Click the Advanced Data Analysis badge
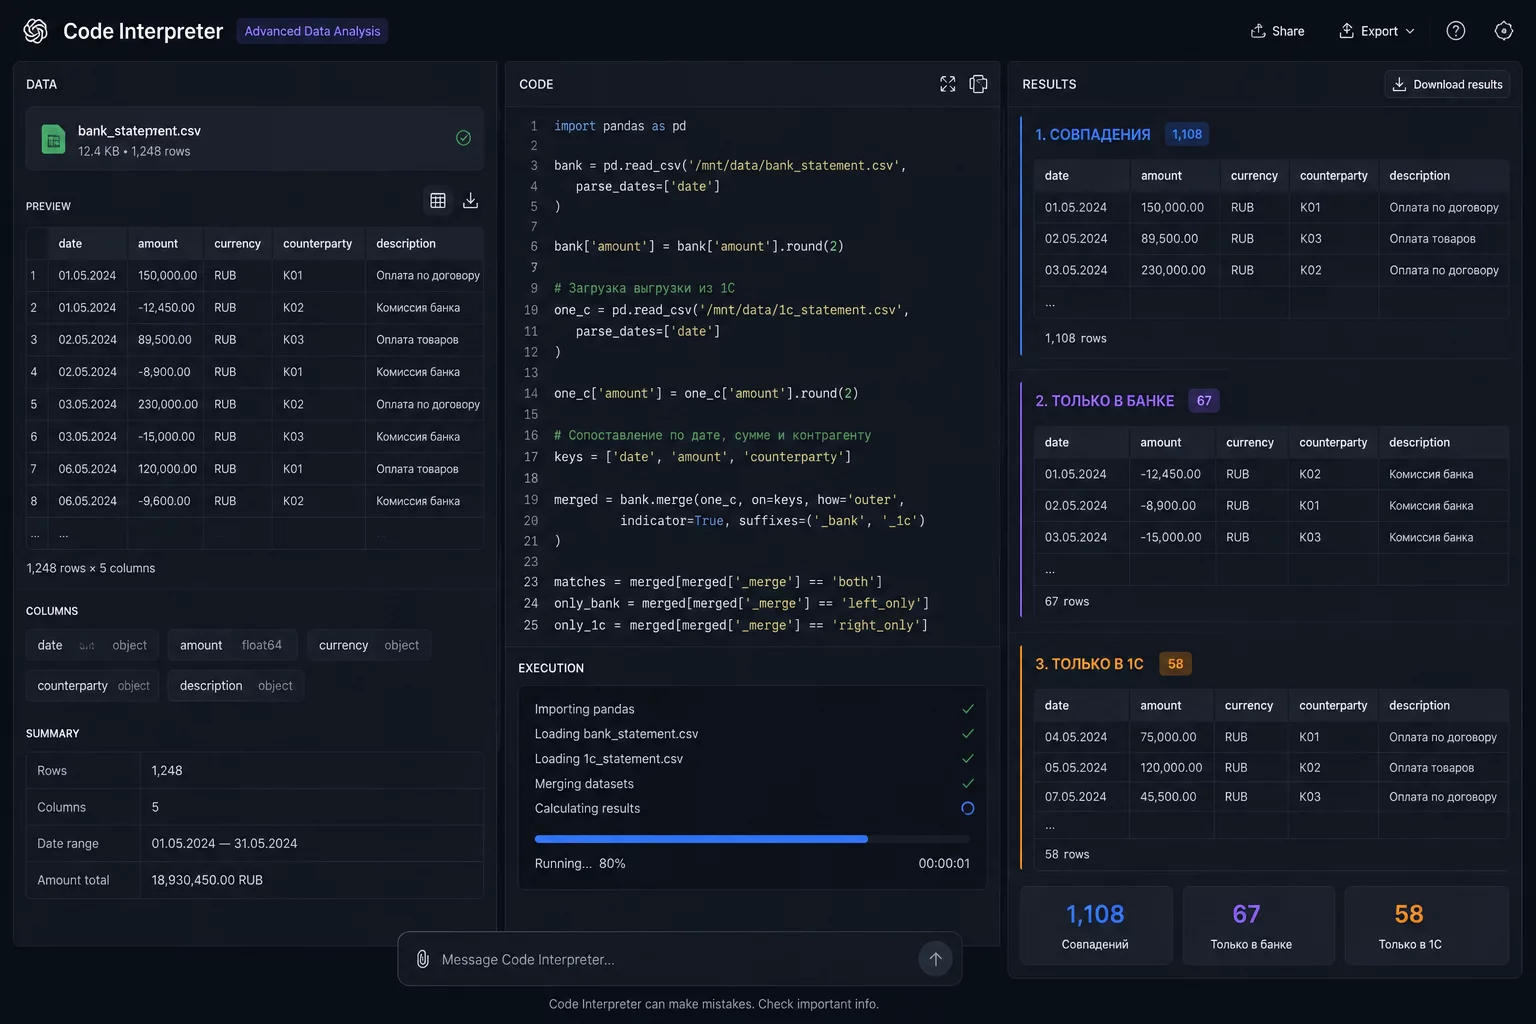 [x=312, y=31]
